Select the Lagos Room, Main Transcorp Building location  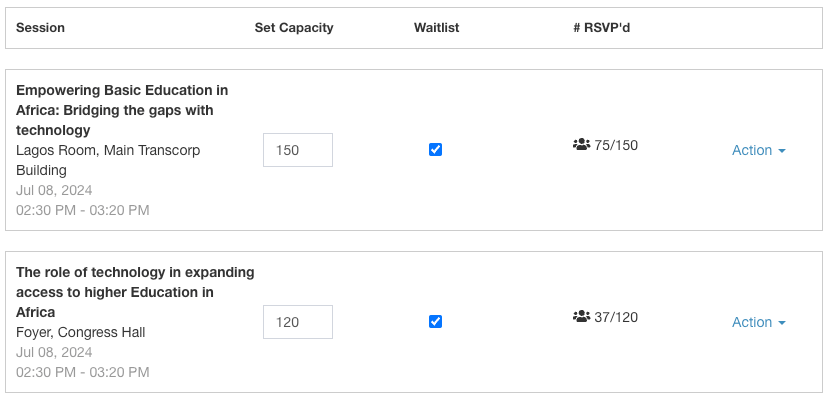pyautogui.click(x=108, y=160)
